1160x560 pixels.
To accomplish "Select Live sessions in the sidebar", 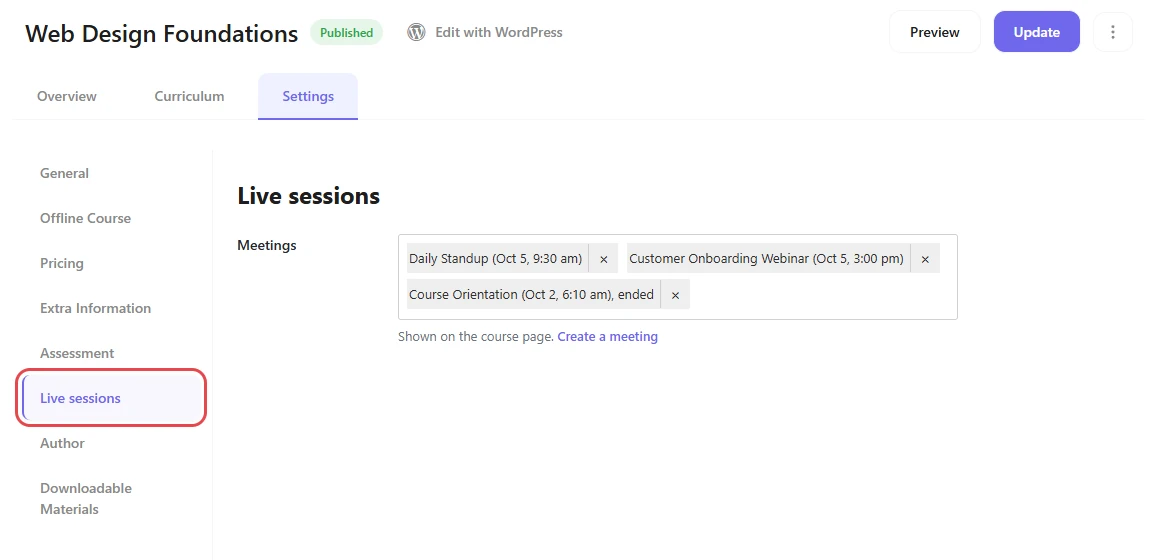I will [x=112, y=398].
